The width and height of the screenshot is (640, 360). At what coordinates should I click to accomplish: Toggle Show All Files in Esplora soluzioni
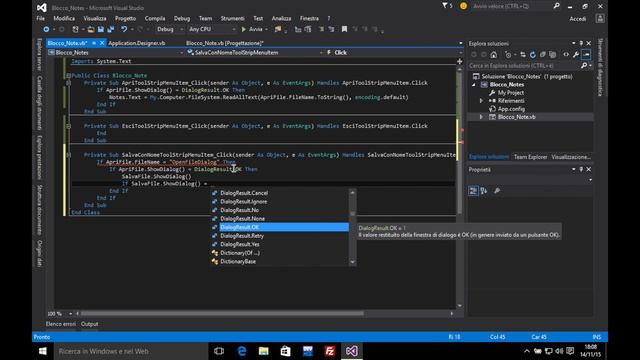pyautogui.click(x=552, y=55)
